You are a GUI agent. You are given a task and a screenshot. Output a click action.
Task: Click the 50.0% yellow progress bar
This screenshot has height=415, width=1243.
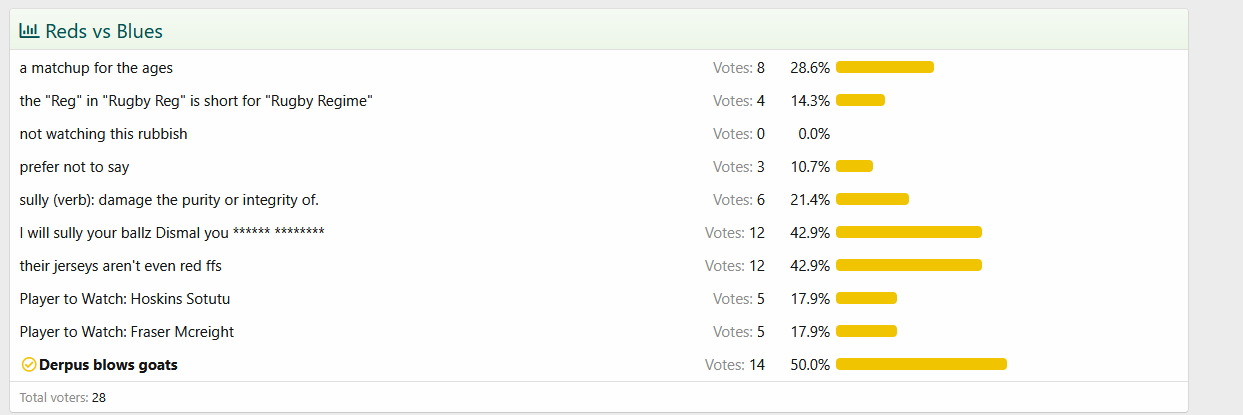(x=921, y=365)
